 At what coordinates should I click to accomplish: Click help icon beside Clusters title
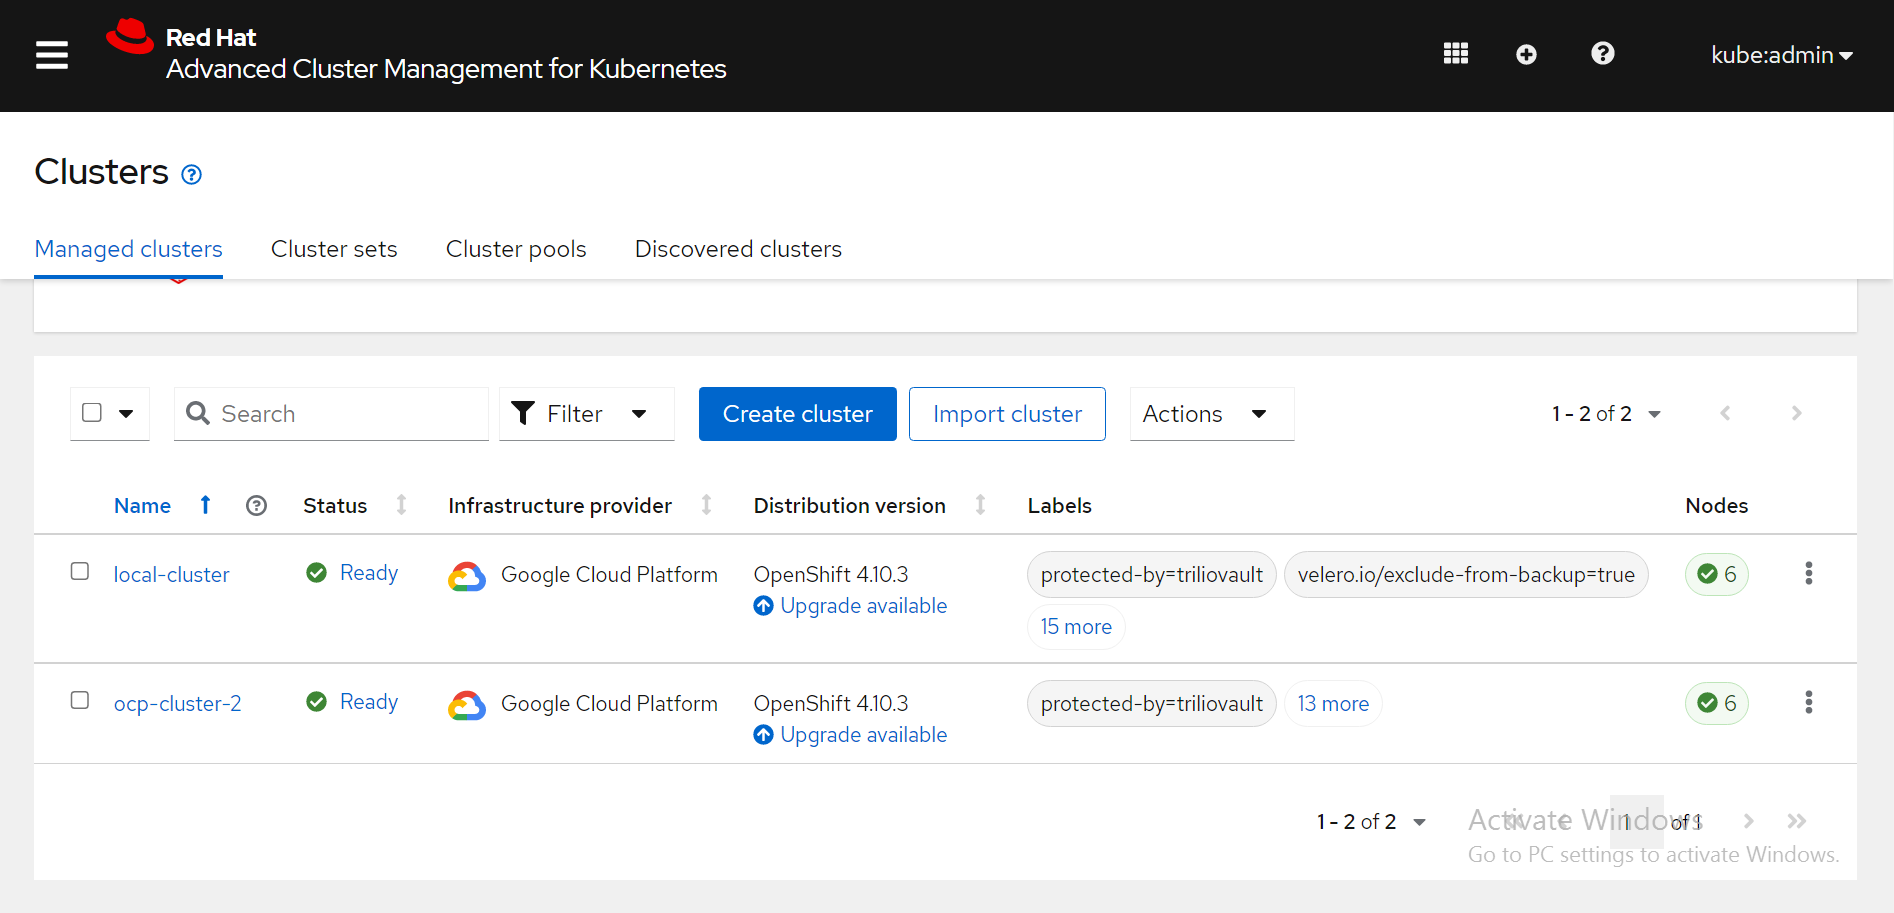[x=191, y=175]
